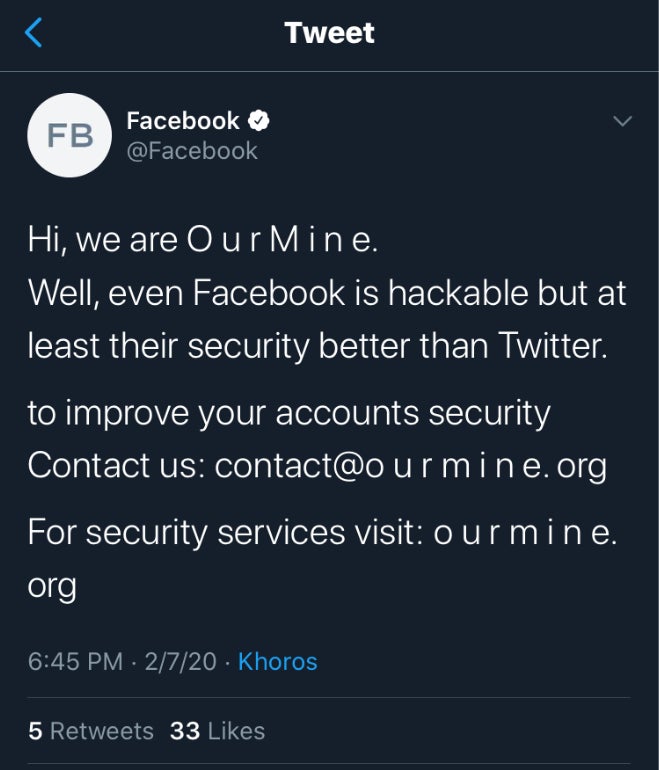Tap the blue back arrow
Image resolution: width=659 pixels, height=770 pixels.
coord(34,33)
